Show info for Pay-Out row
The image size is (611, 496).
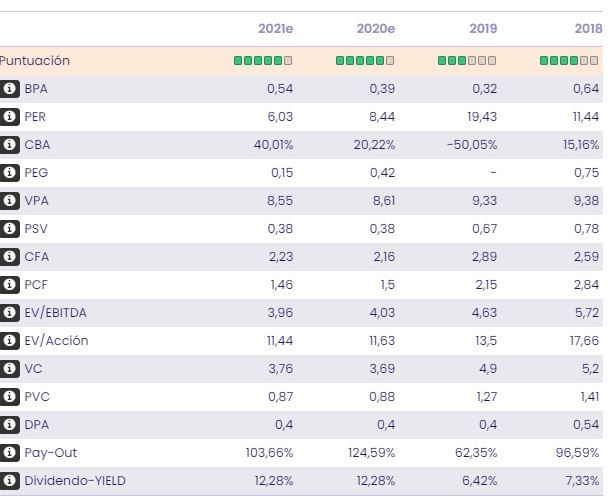[10, 453]
